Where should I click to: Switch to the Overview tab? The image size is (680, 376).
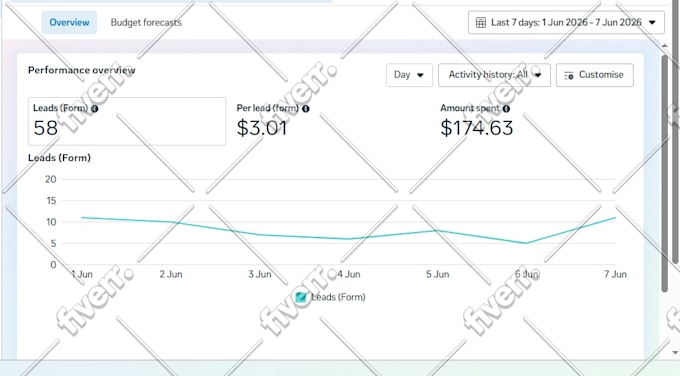[69, 23]
